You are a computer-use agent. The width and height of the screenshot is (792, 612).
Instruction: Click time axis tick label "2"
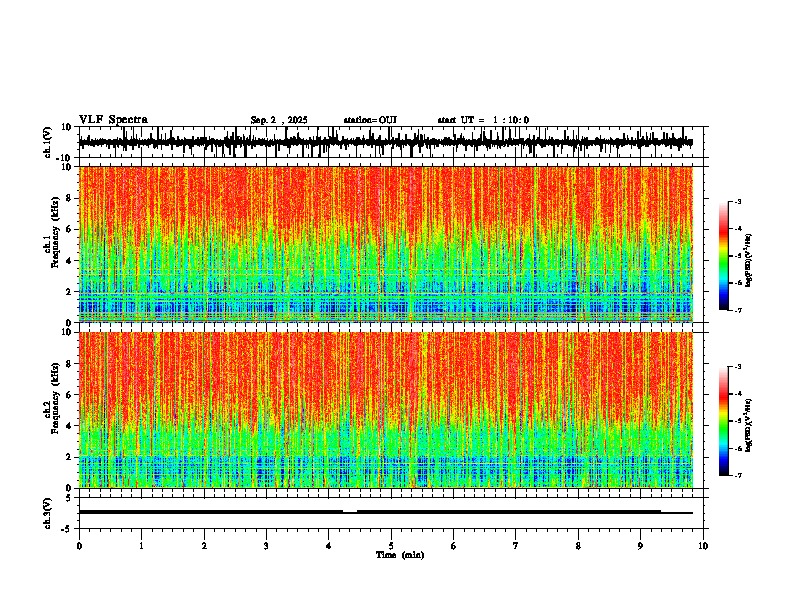click(204, 546)
